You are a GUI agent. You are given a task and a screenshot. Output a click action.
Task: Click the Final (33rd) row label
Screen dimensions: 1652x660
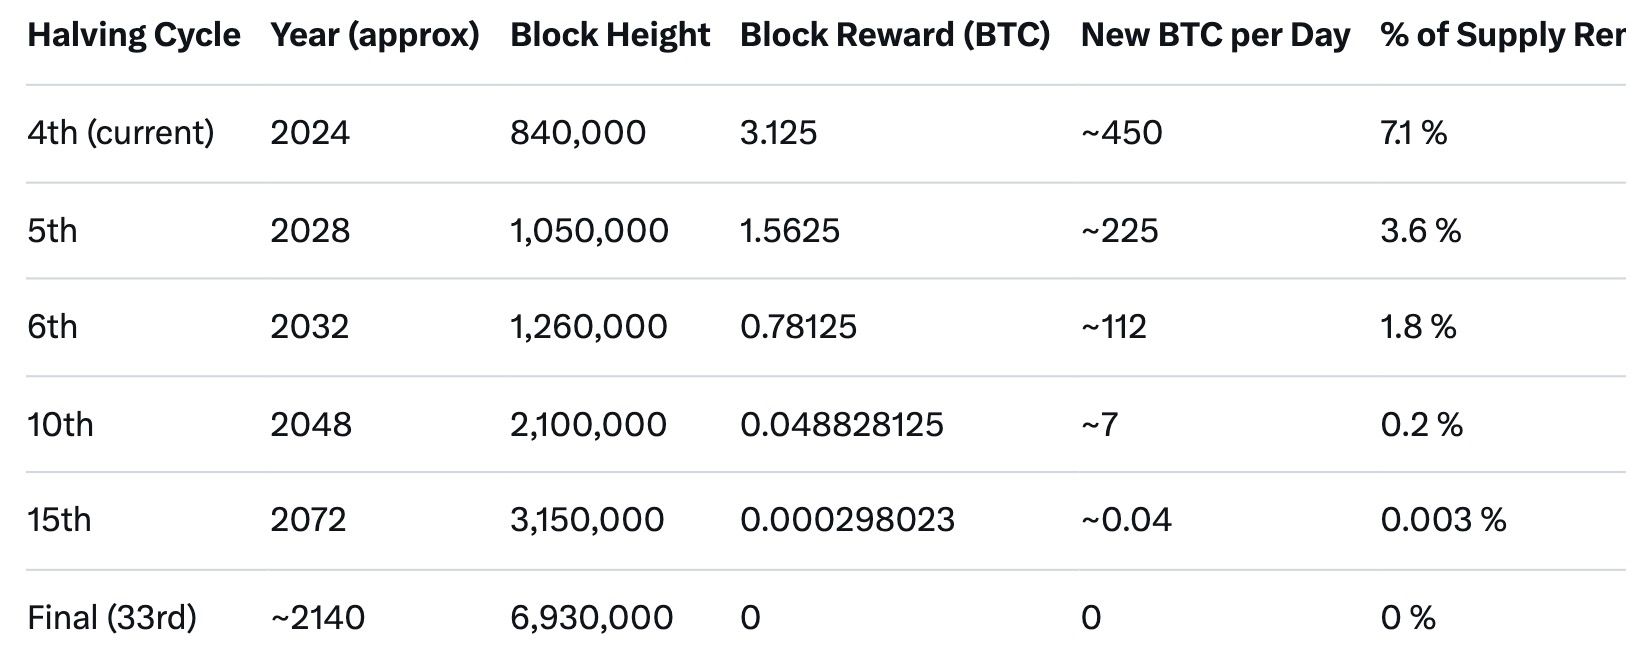pos(112,618)
